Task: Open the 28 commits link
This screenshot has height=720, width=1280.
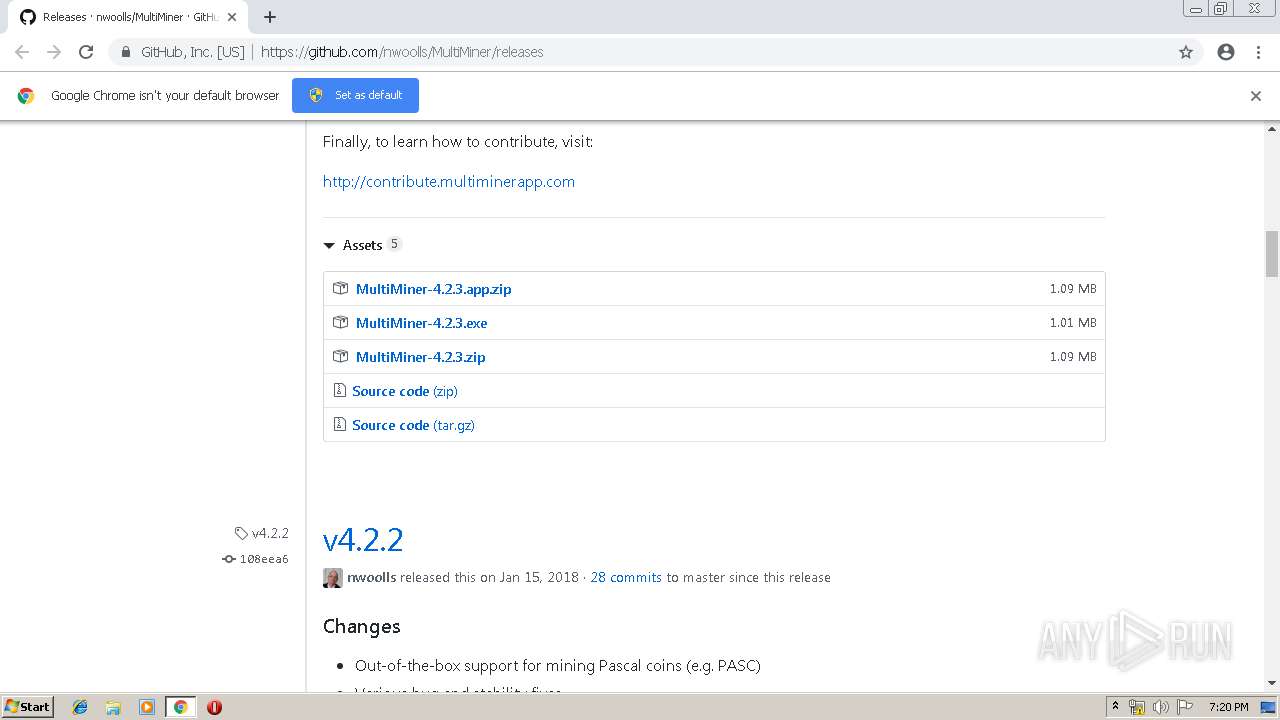Action: 626,577
